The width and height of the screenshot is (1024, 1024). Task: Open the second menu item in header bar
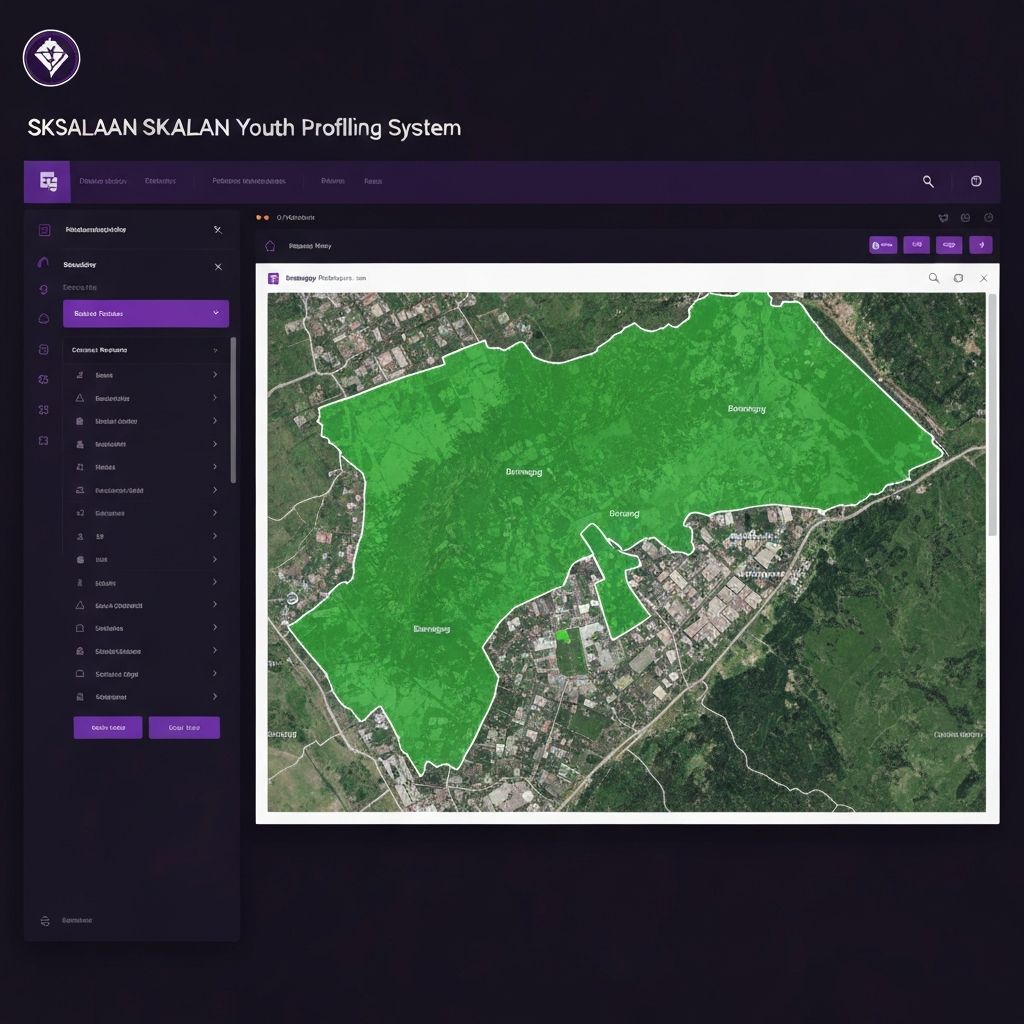[x=160, y=182]
